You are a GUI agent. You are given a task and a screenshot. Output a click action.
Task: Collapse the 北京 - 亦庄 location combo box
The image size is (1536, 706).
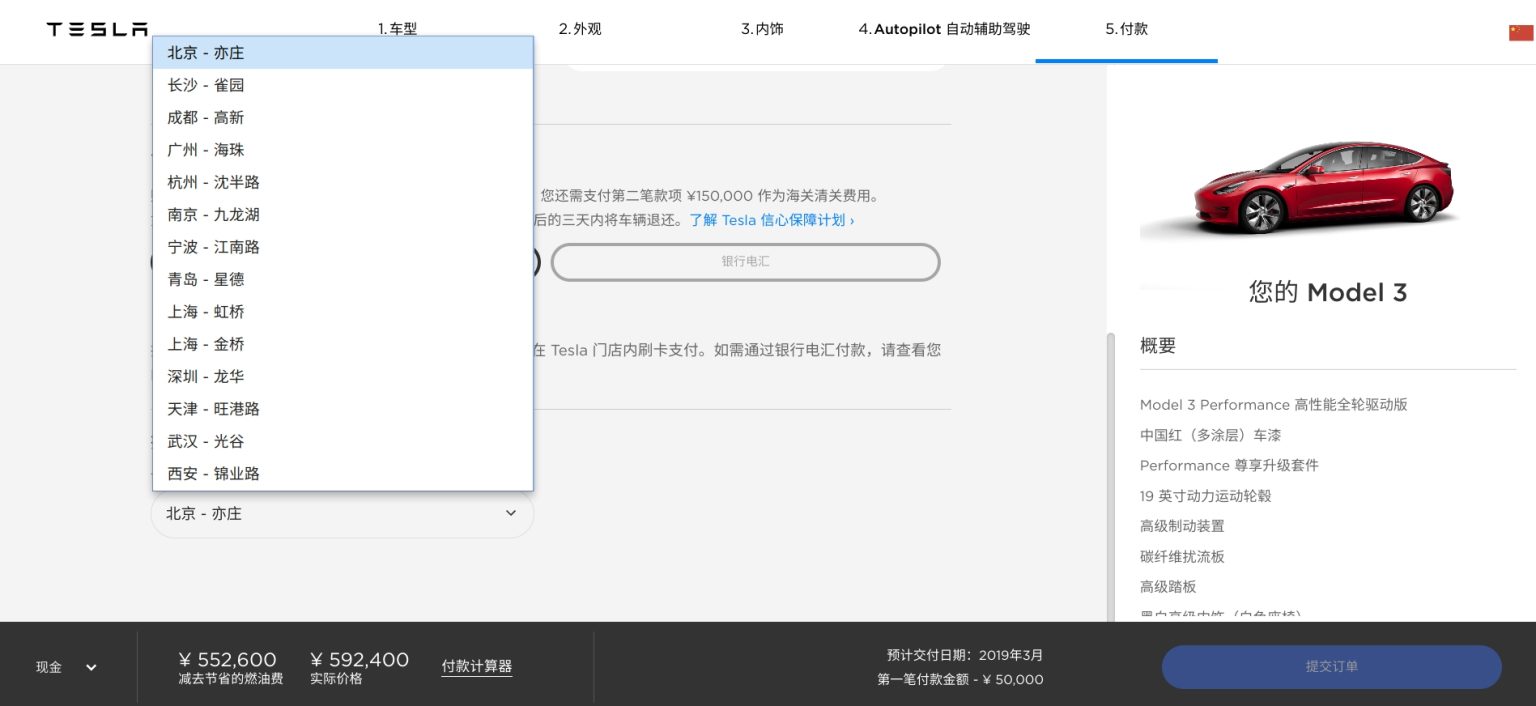point(342,514)
